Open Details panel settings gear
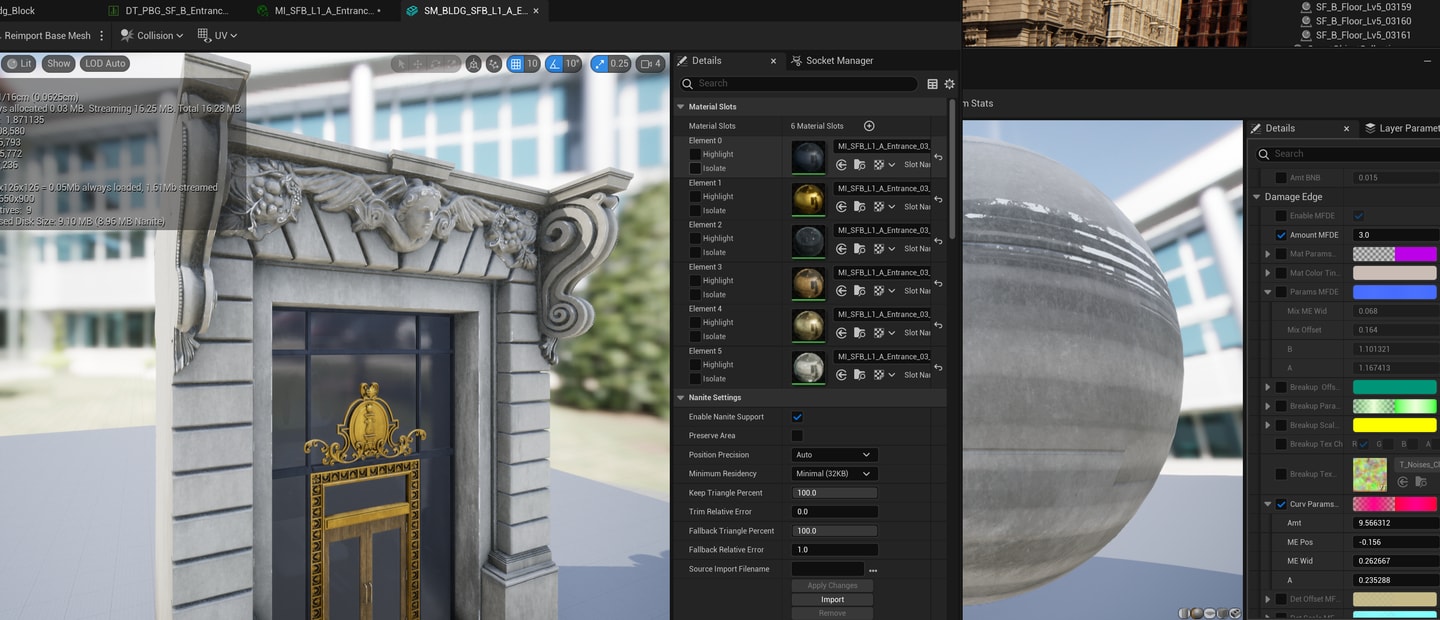This screenshot has height=620, width=1440. [x=949, y=84]
